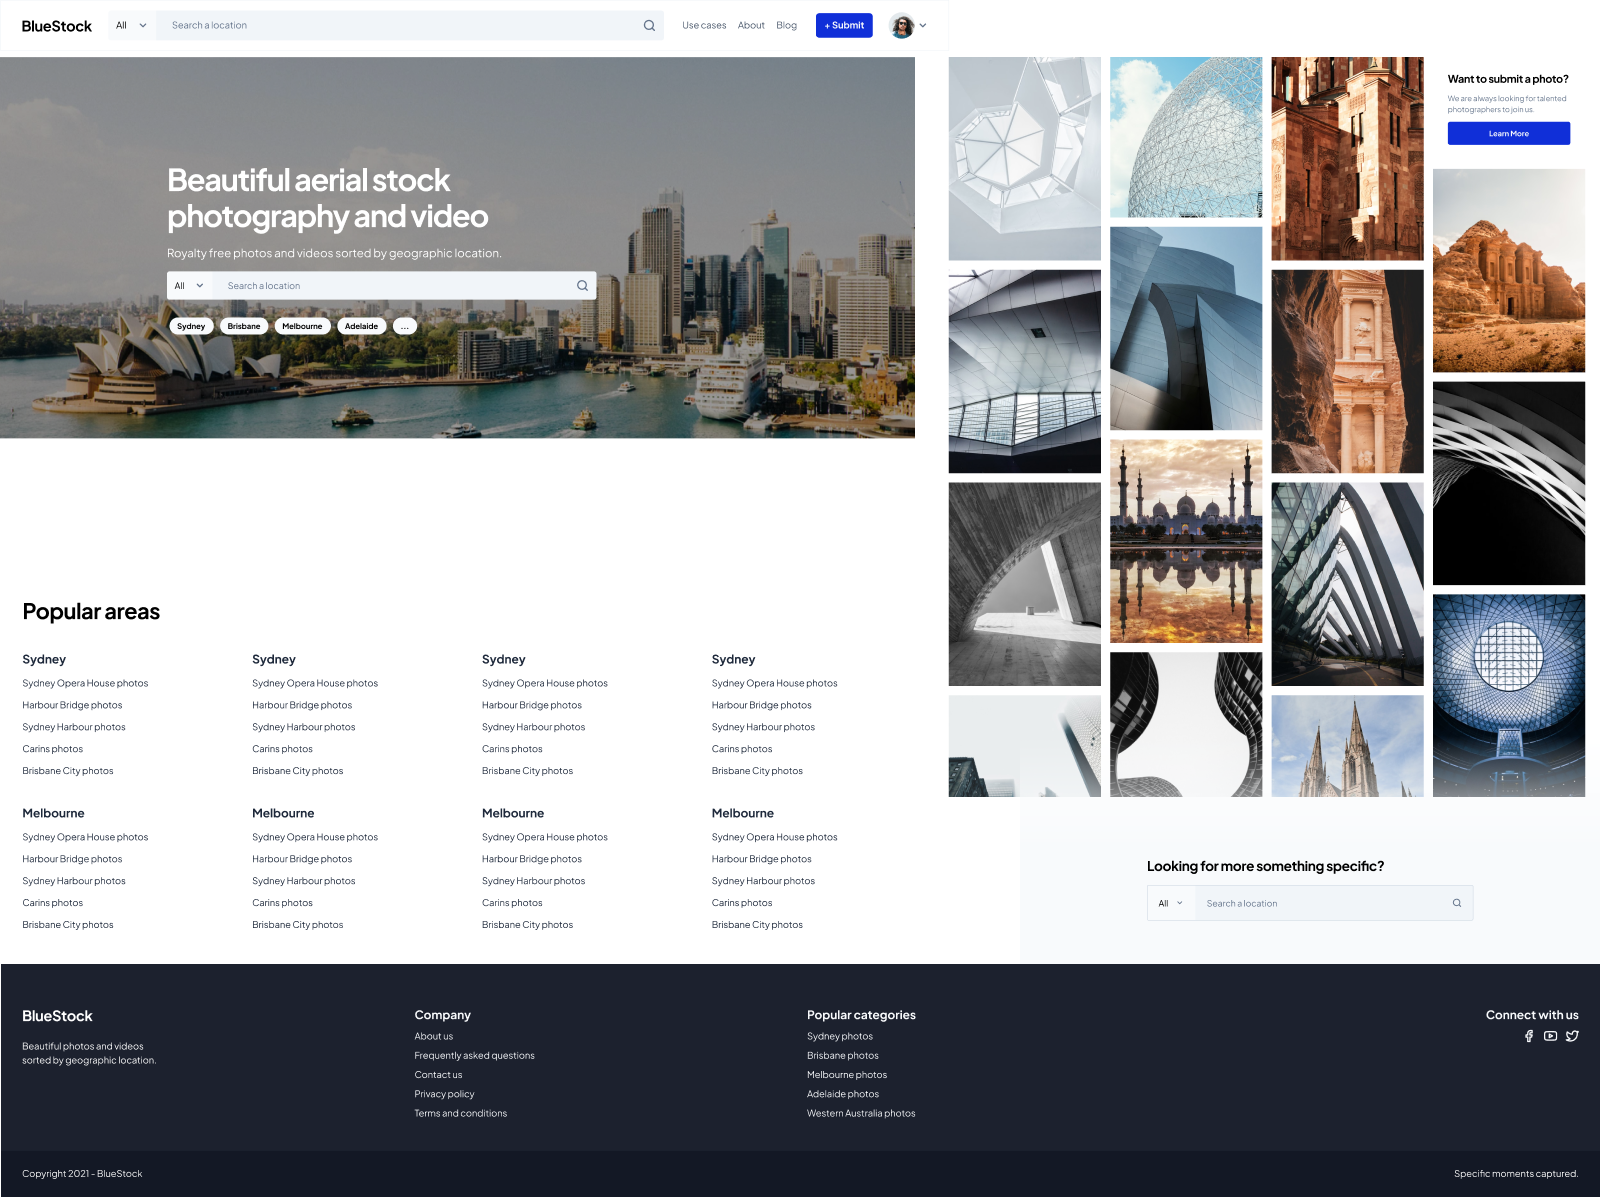Click the user avatar in the header
1600x1200 pixels.
[902, 26]
